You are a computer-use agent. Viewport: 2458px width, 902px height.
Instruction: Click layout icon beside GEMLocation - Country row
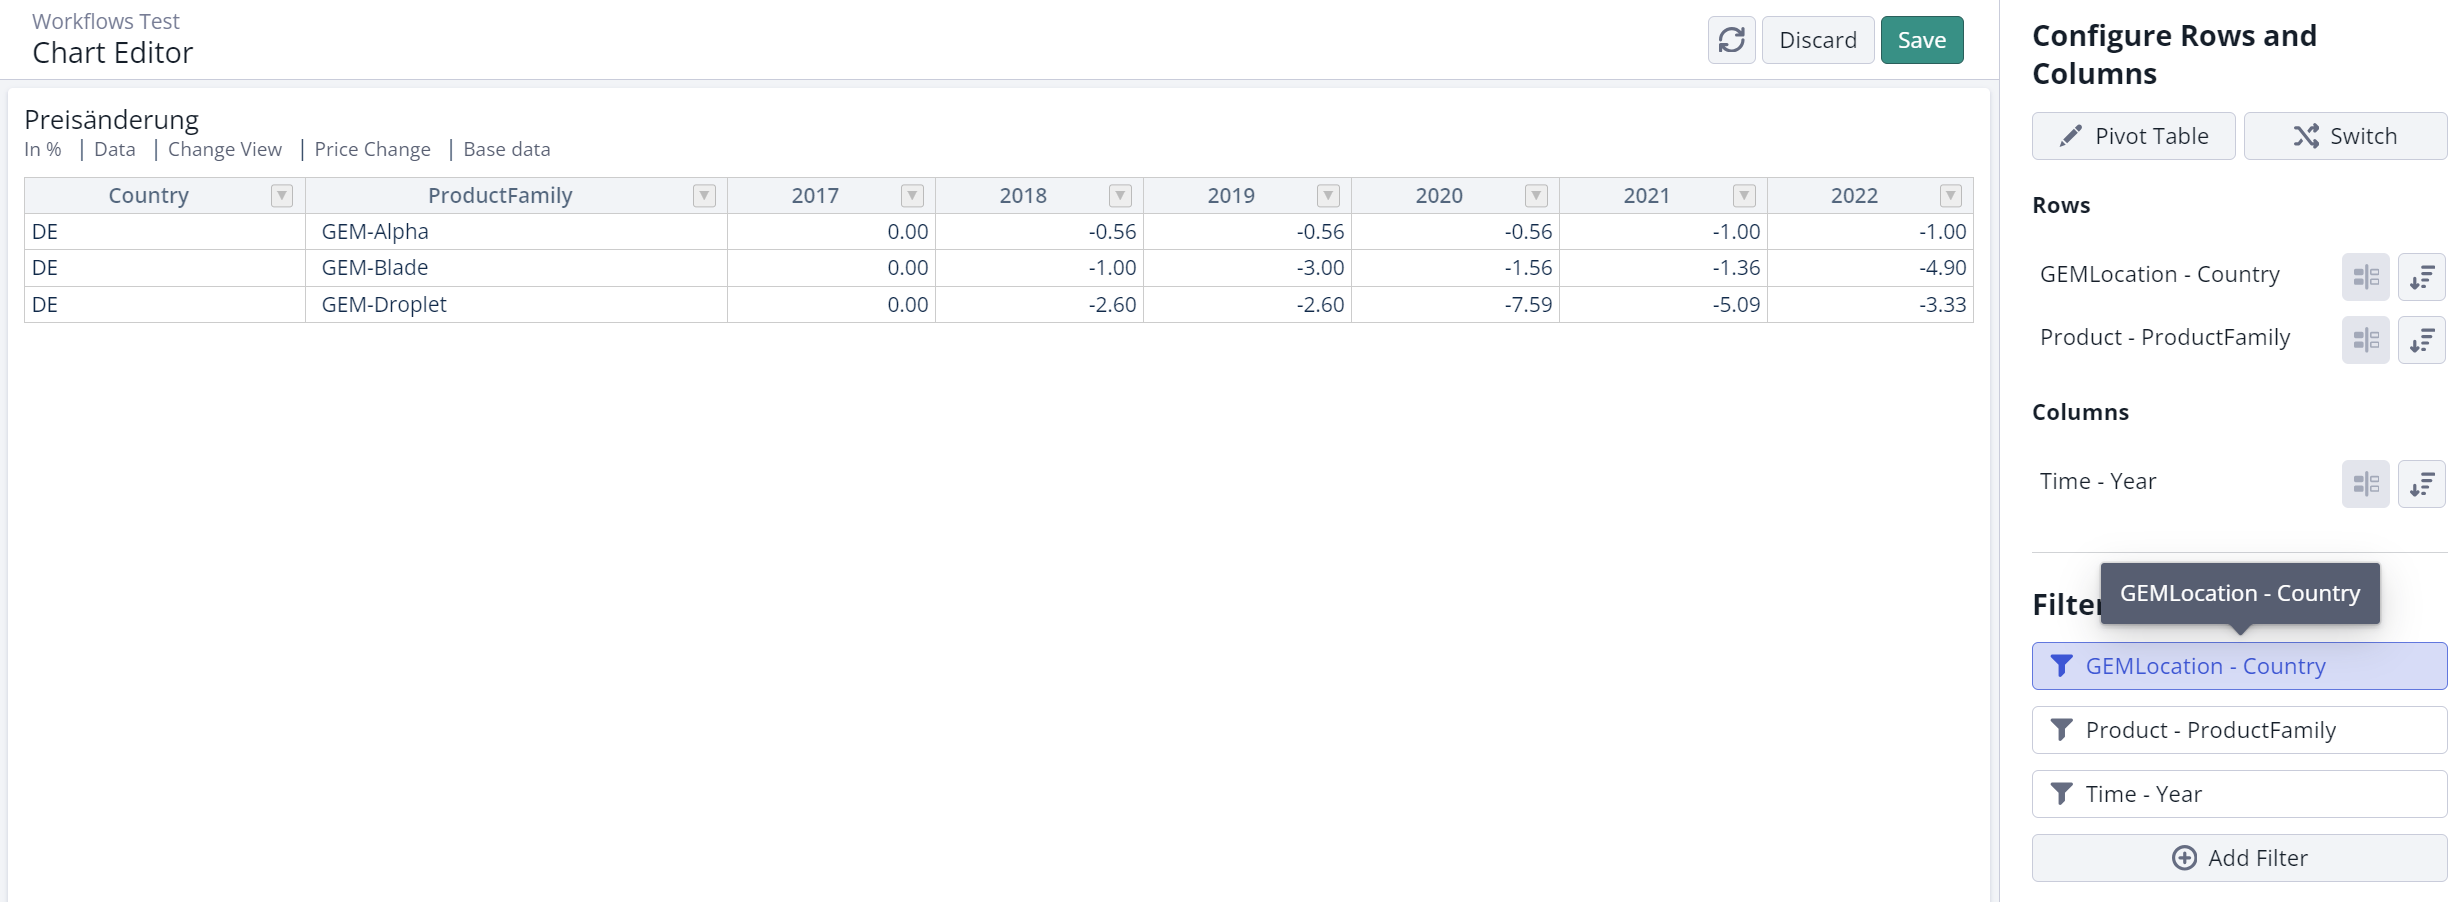2365,277
